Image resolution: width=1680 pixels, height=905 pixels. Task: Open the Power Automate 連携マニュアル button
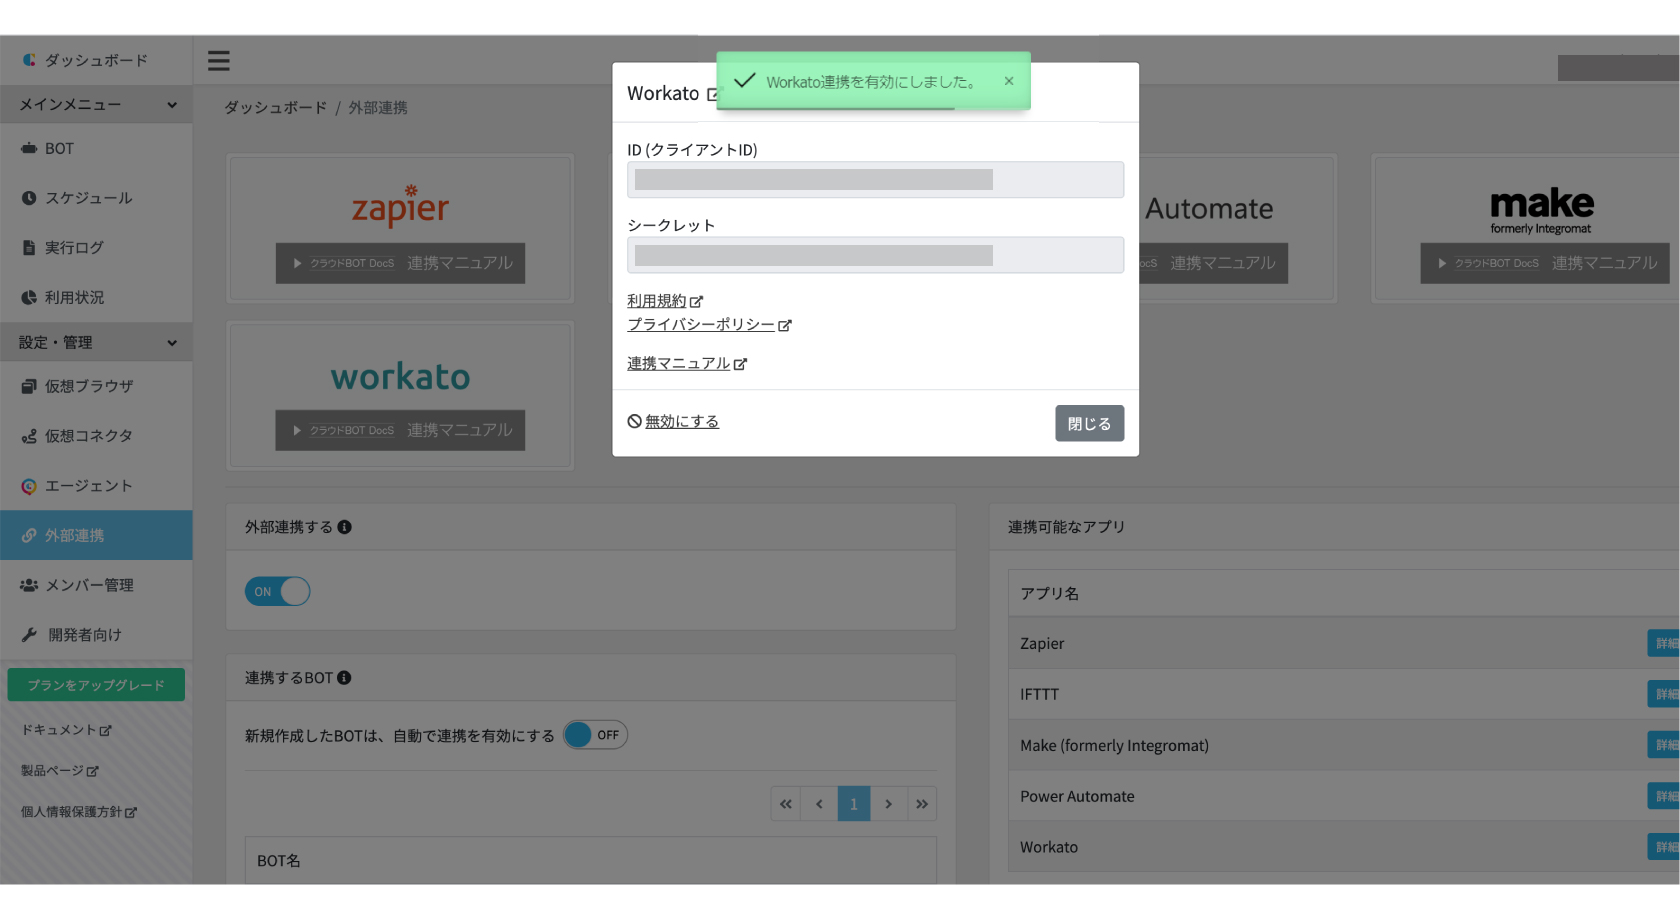[1213, 263]
